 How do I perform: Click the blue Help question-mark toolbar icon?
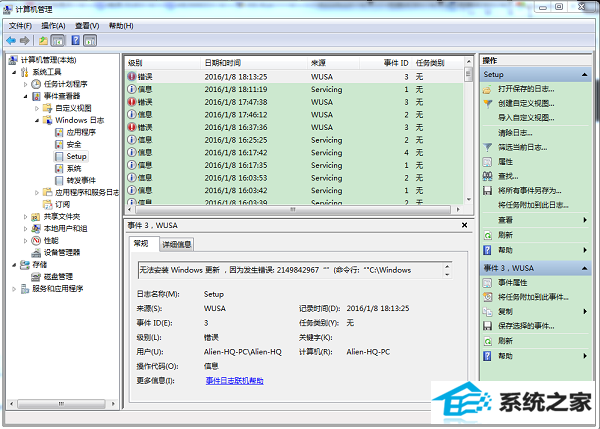pyautogui.click(x=76, y=40)
